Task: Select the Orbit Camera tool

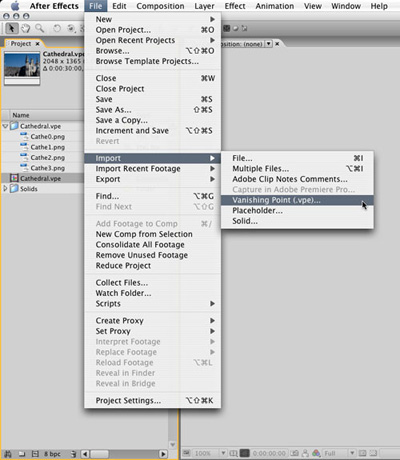Action: coord(71,29)
